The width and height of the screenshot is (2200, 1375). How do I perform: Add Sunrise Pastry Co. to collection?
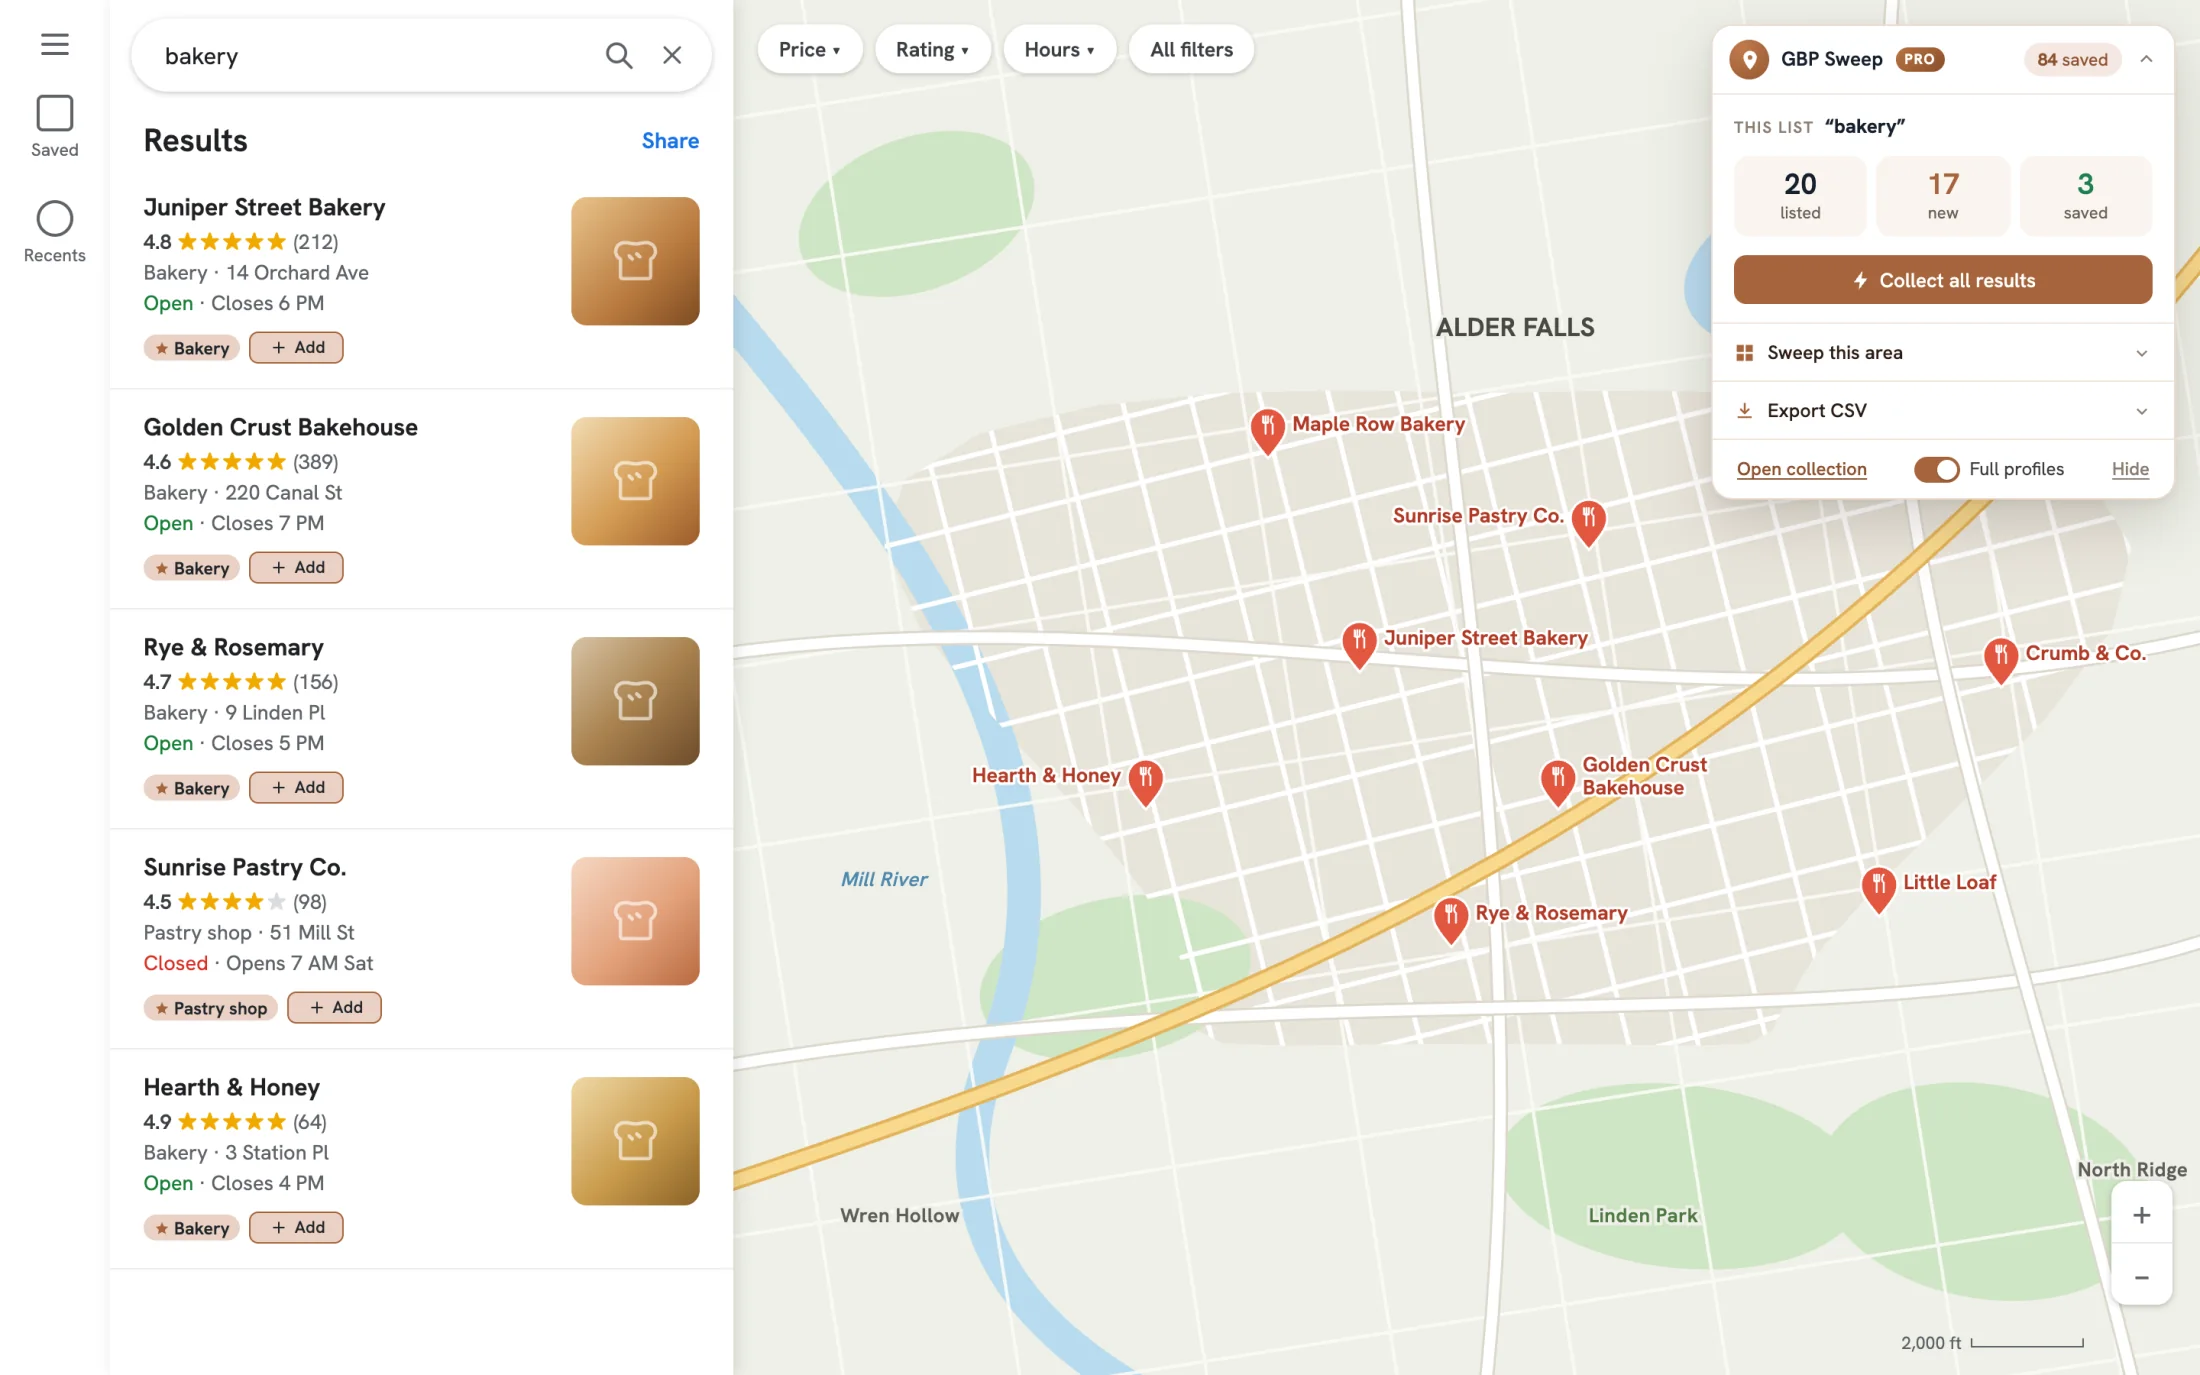(x=334, y=1007)
